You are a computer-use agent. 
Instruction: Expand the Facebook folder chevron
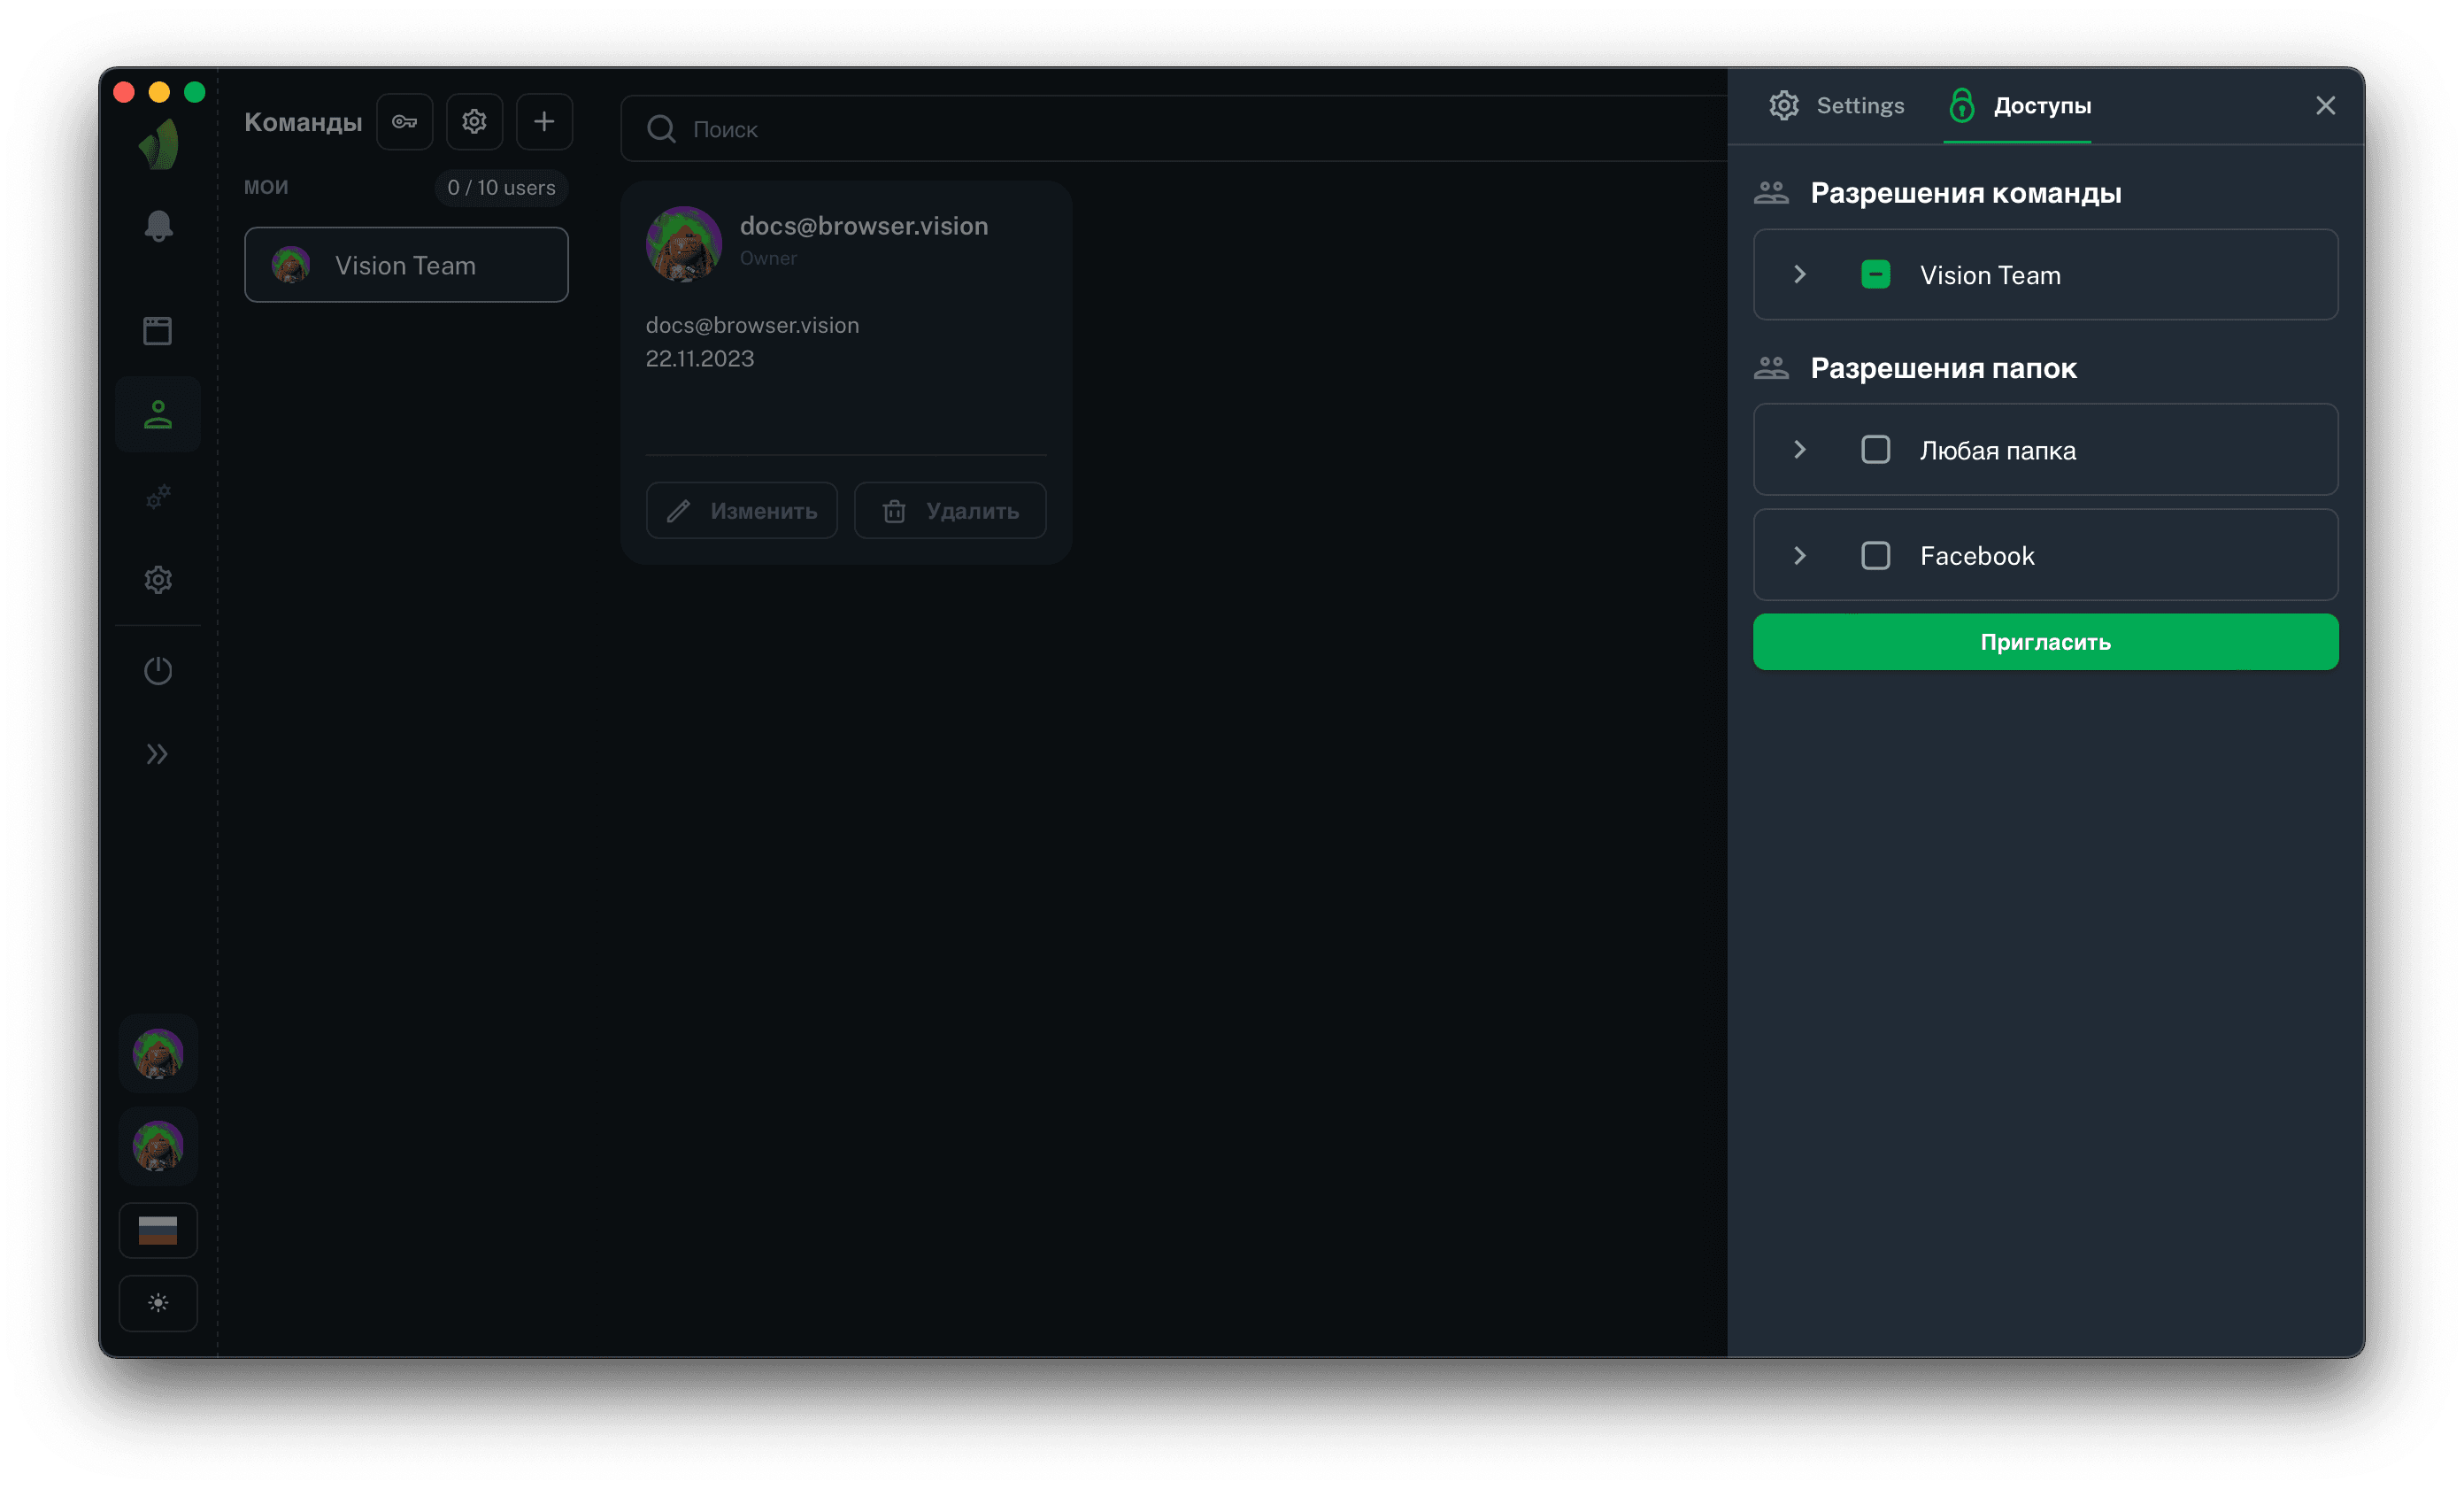point(1800,556)
